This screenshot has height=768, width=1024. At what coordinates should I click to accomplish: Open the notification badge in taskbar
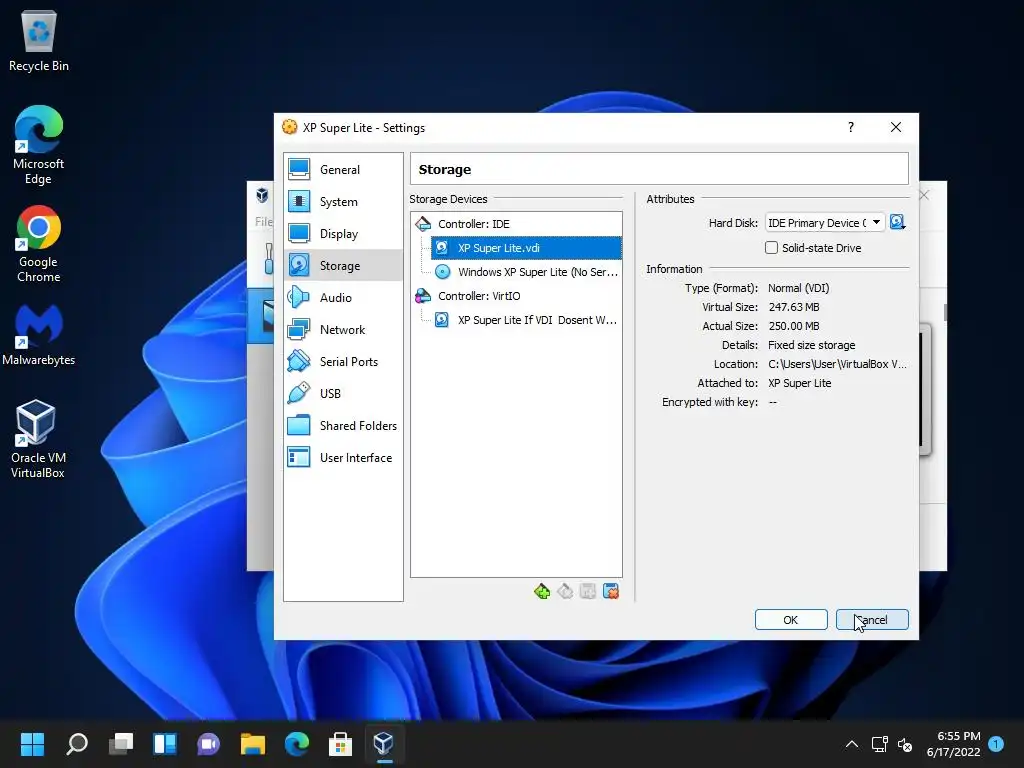(996, 743)
